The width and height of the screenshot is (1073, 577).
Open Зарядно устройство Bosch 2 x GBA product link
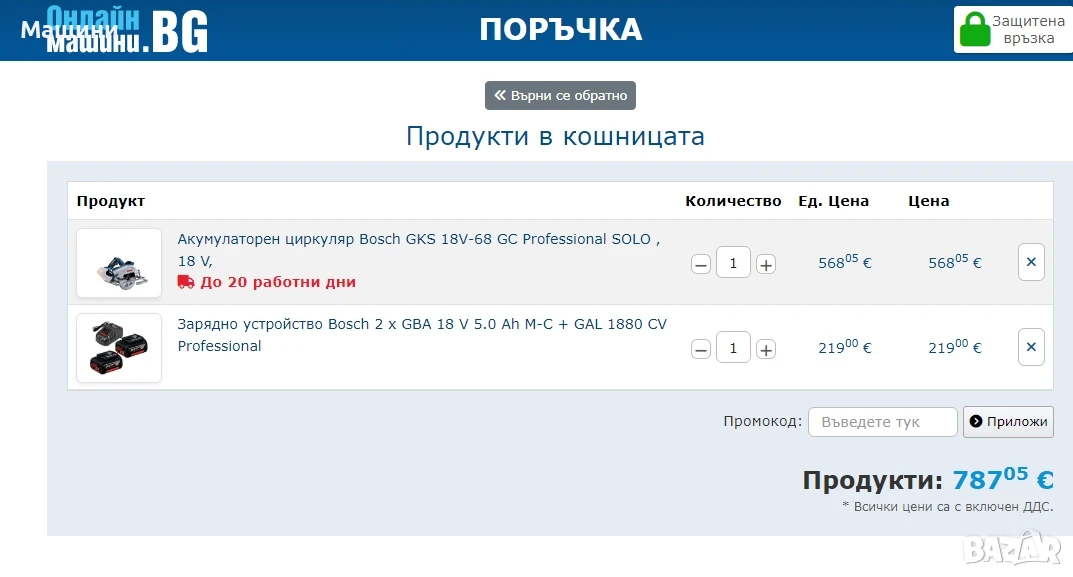pos(422,335)
